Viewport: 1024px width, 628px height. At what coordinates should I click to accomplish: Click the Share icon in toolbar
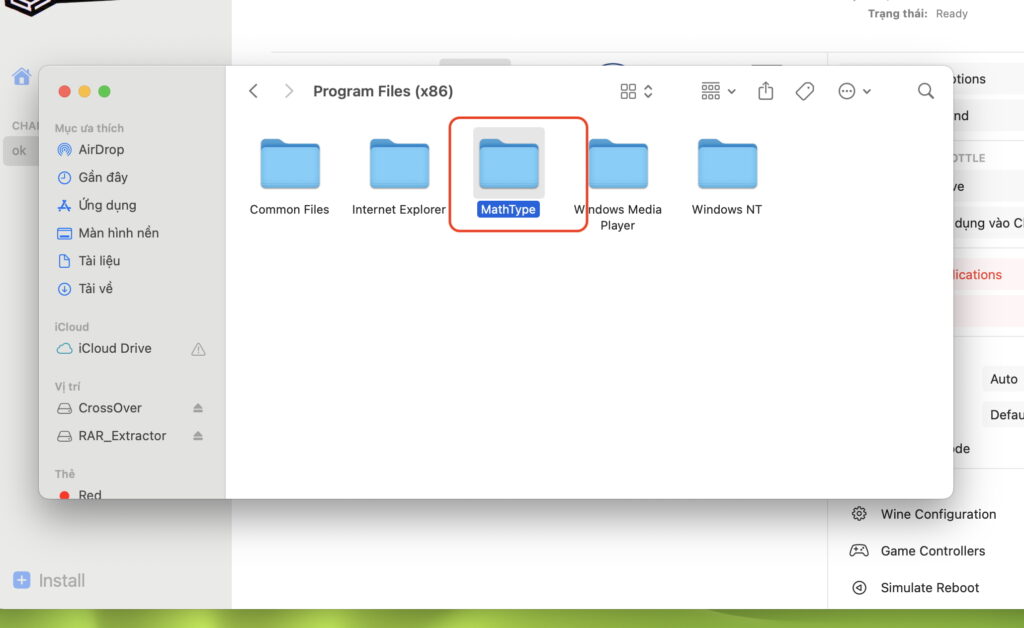pos(766,91)
